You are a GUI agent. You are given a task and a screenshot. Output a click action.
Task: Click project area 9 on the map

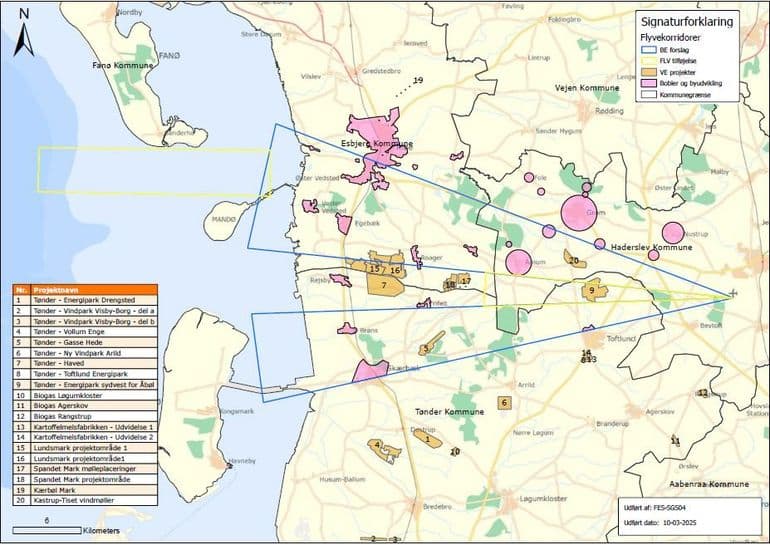click(592, 291)
